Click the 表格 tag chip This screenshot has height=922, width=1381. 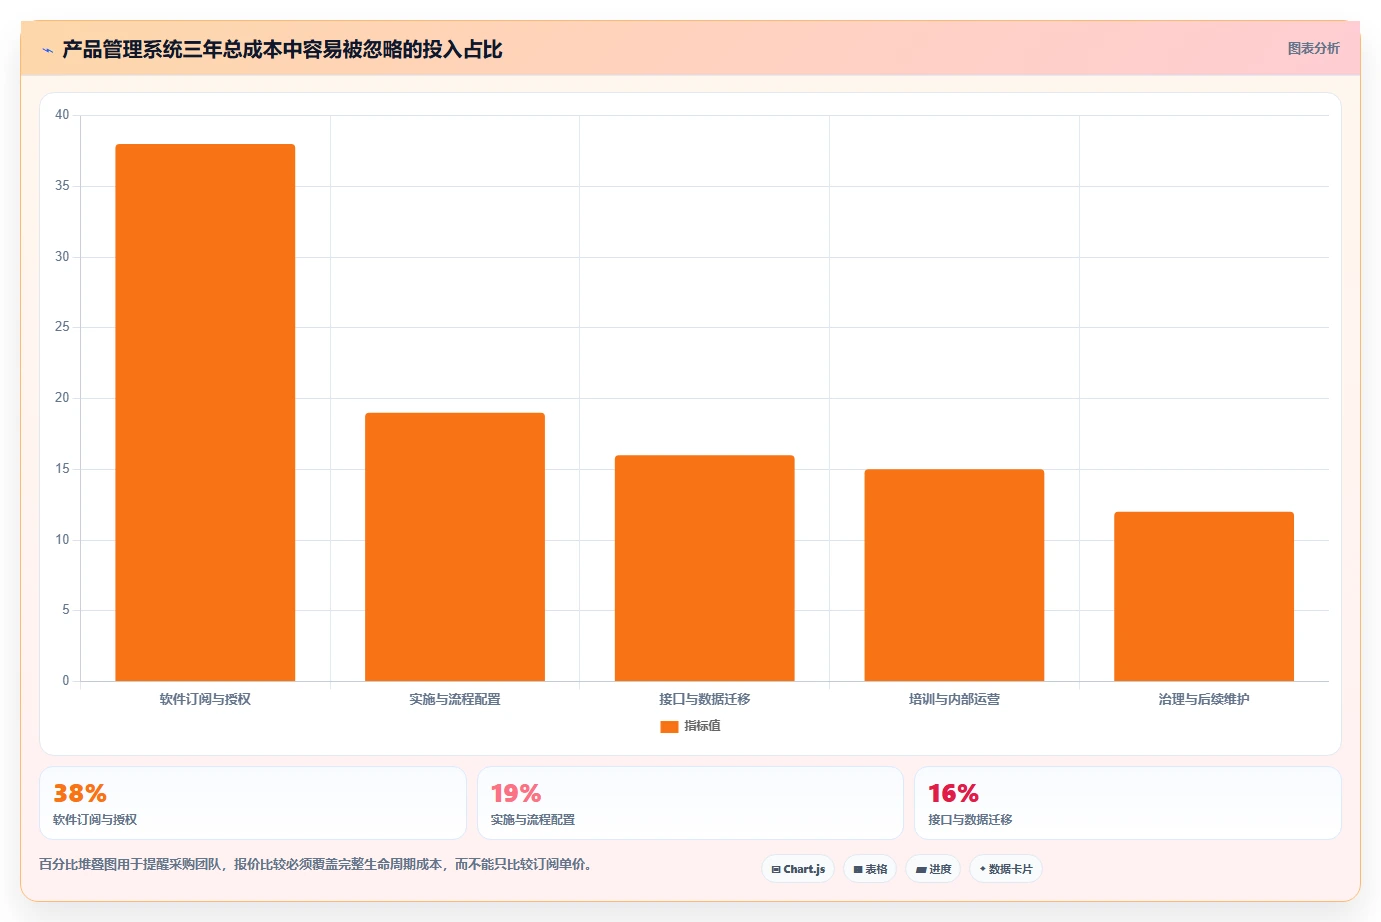tap(870, 869)
